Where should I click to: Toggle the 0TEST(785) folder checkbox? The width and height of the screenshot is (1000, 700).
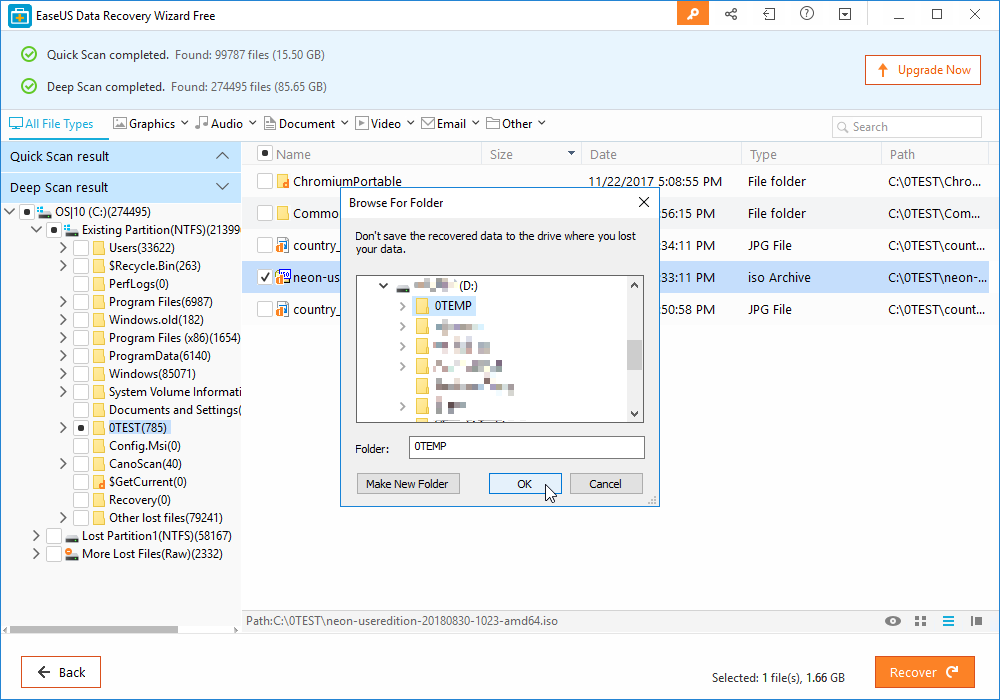81,428
